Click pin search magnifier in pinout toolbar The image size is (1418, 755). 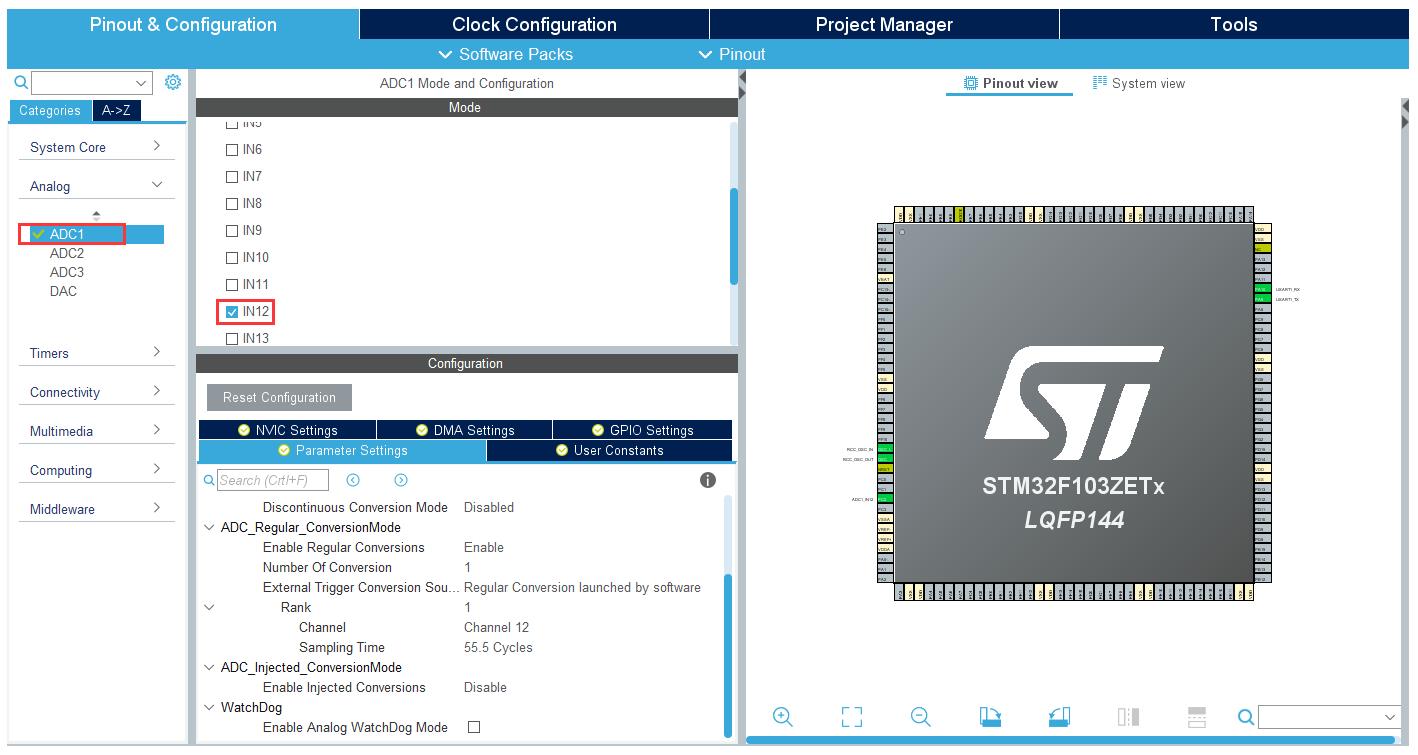[1246, 717]
